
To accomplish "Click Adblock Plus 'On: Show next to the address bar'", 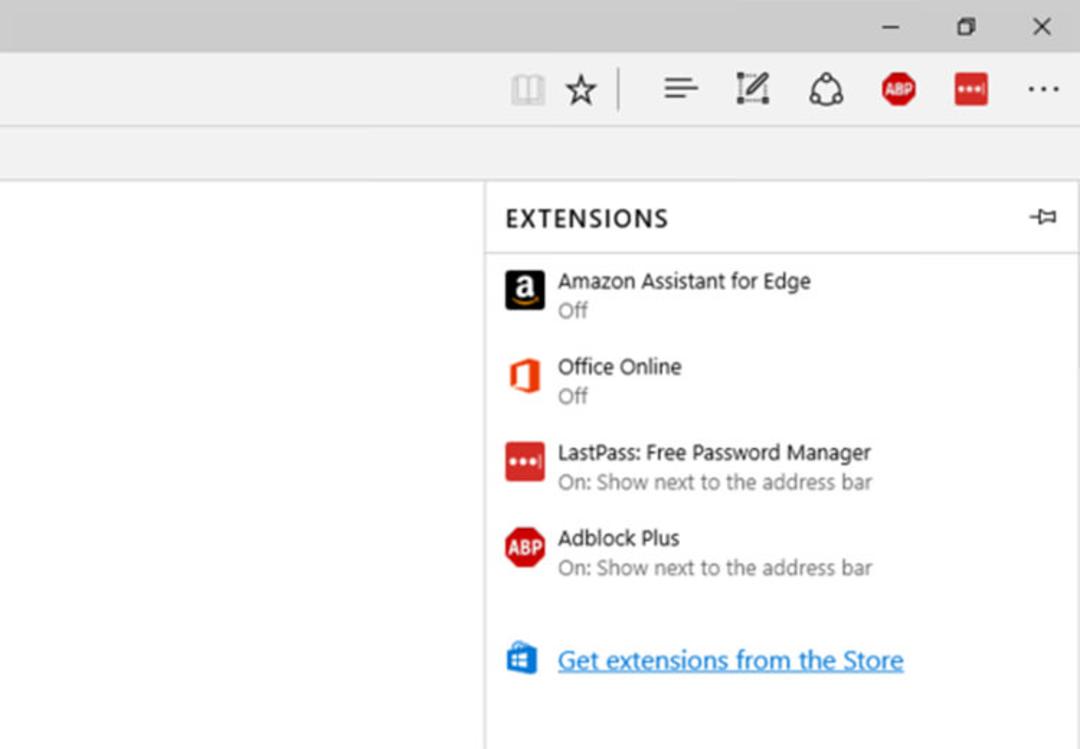I will [715, 568].
